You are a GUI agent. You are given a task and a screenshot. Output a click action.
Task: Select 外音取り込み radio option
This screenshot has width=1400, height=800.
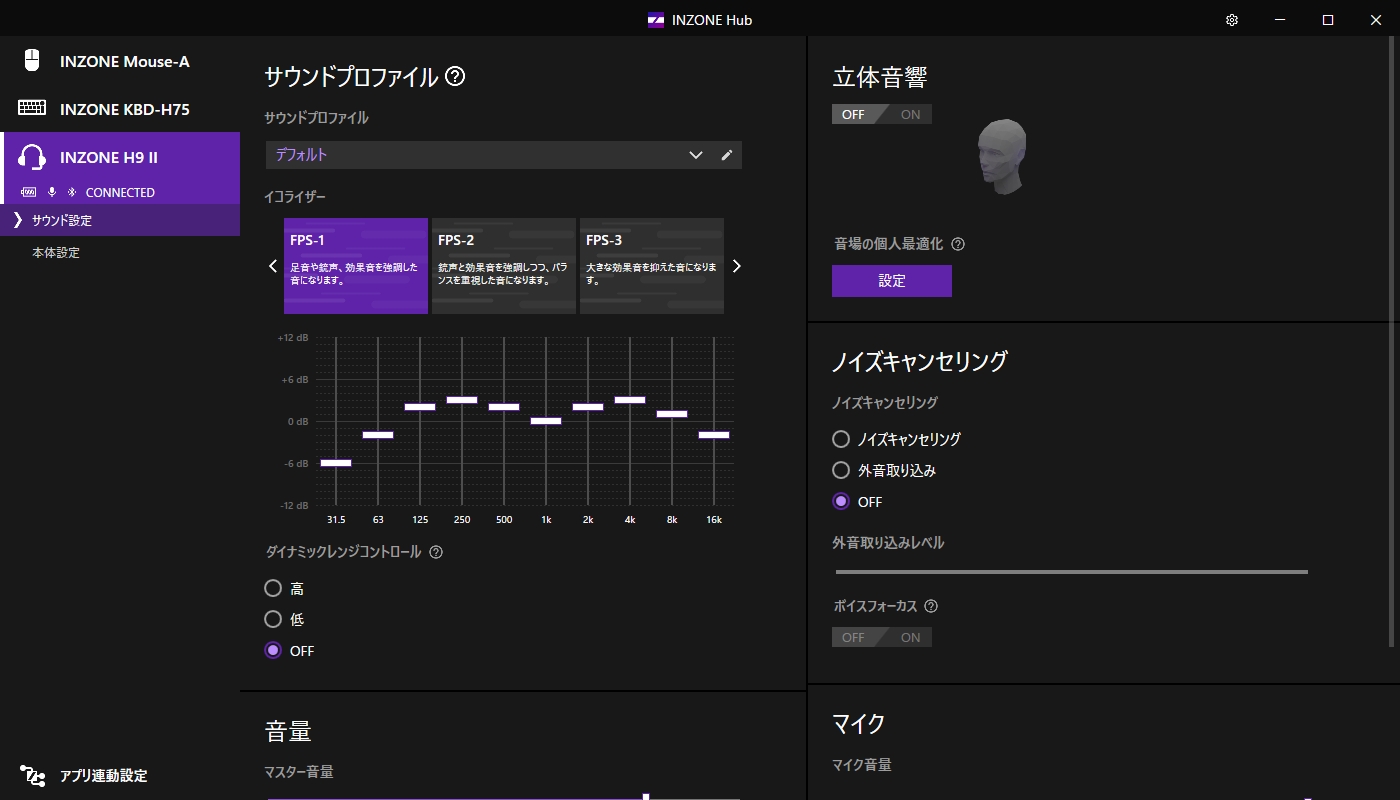[841, 470]
